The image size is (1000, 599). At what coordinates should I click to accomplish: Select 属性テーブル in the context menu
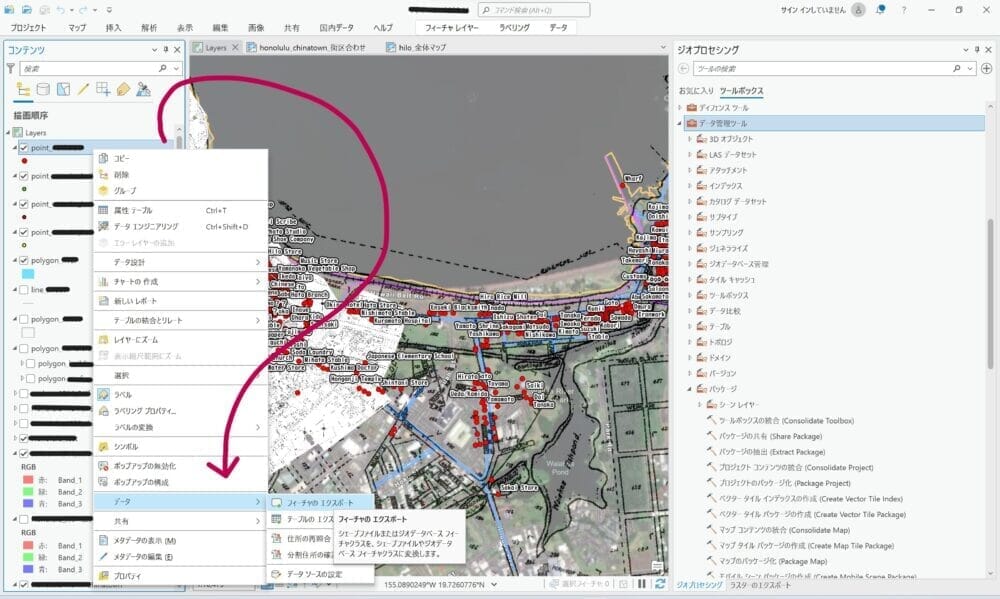pyautogui.click(x=180, y=210)
